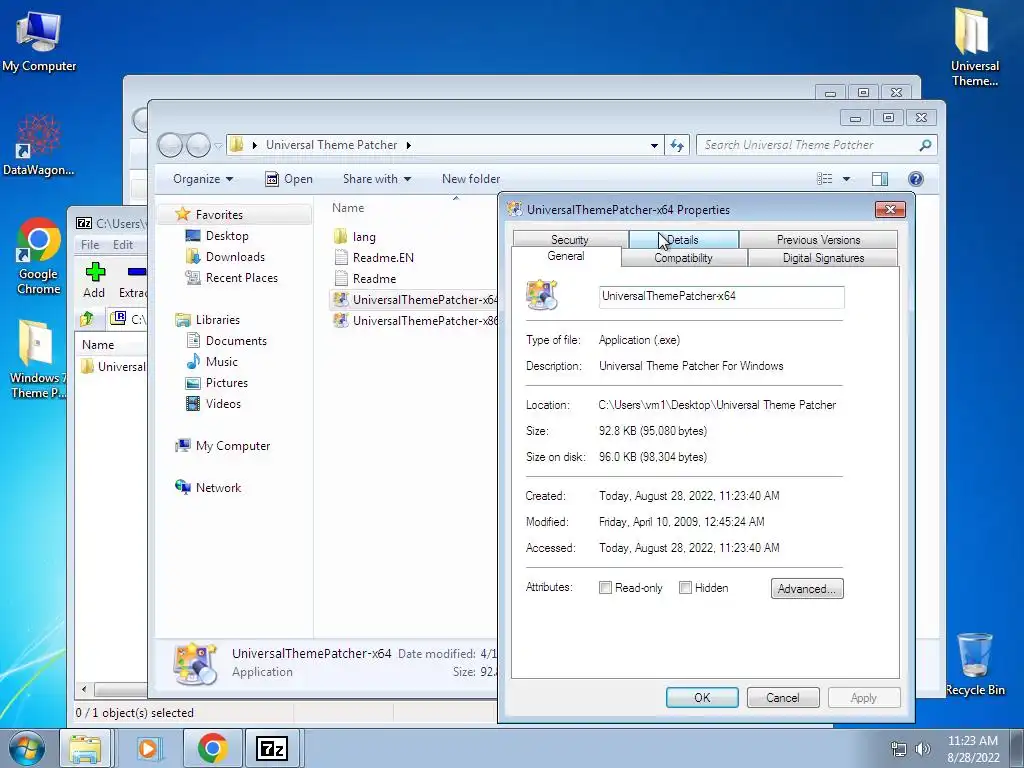The height and width of the screenshot is (768, 1024).
Task: Click the volume speaker icon in the tray
Action: click(923, 749)
